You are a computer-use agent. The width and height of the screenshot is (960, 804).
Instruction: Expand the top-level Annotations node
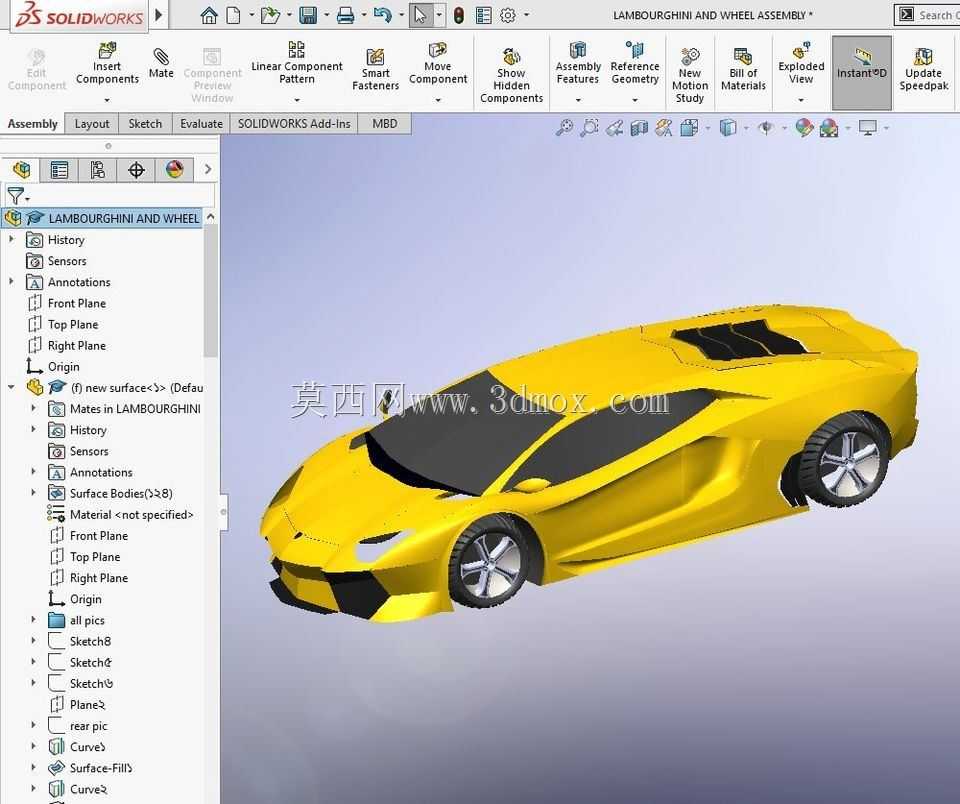click(x=11, y=282)
